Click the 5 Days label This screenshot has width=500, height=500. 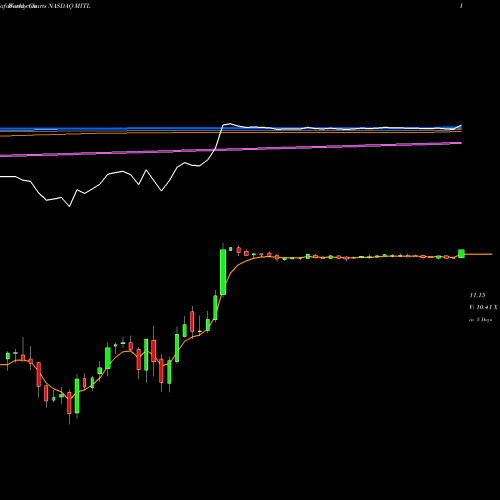pos(484,319)
